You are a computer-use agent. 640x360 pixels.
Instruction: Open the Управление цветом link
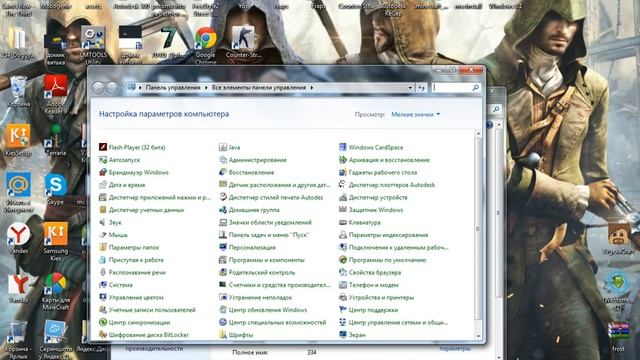click(136, 298)
